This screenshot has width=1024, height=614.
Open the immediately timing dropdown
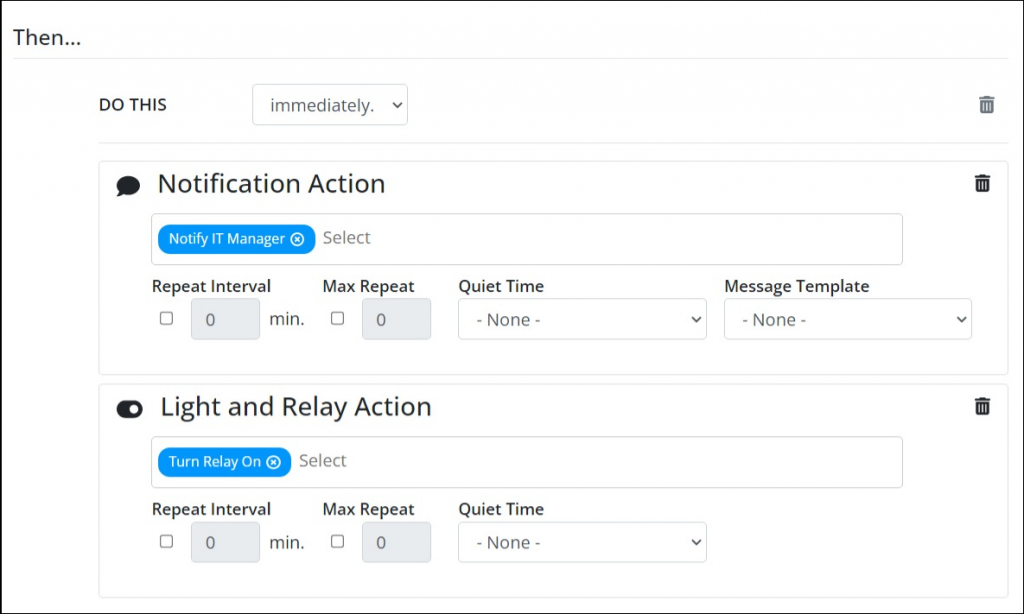tap(330, 104)
